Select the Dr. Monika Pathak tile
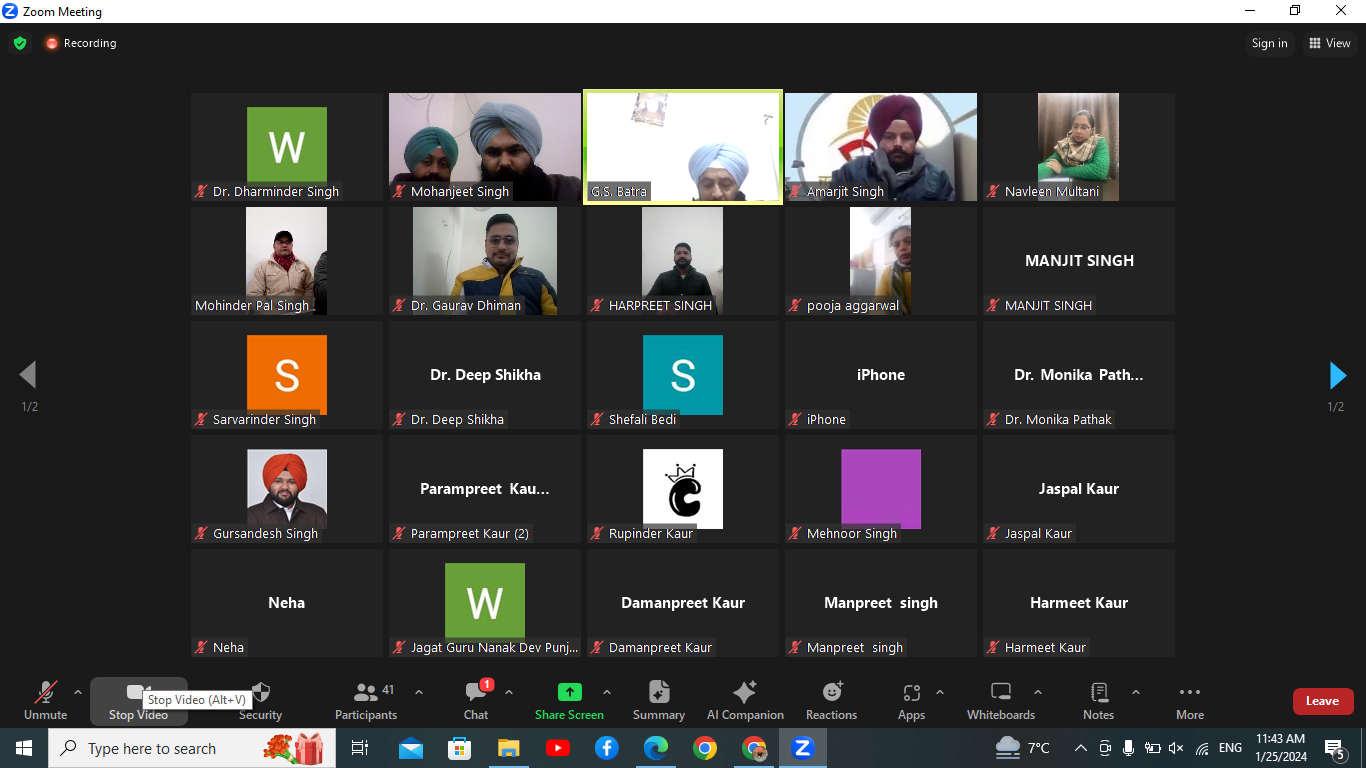Screen dimensions: 1366x768 (1079, 375)
